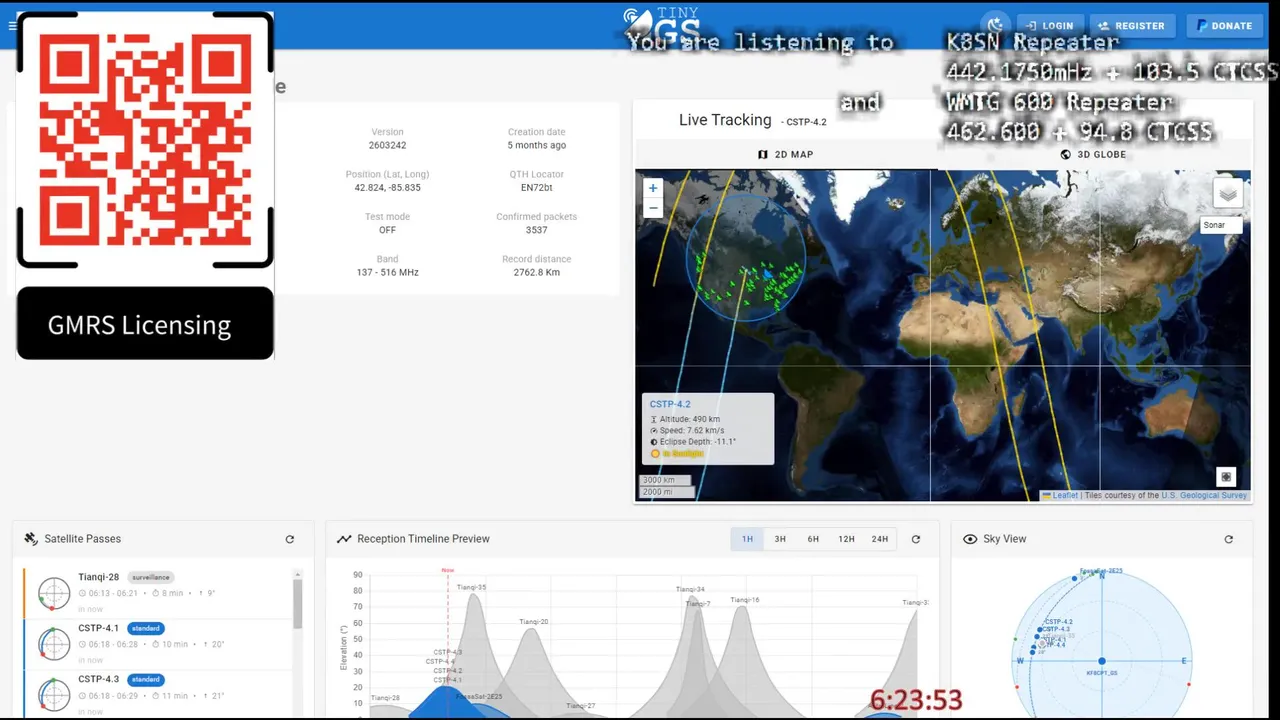Click the blue satellite marker on map
Viewport: 1280px width, 720px height.
[x=767, y=273]
